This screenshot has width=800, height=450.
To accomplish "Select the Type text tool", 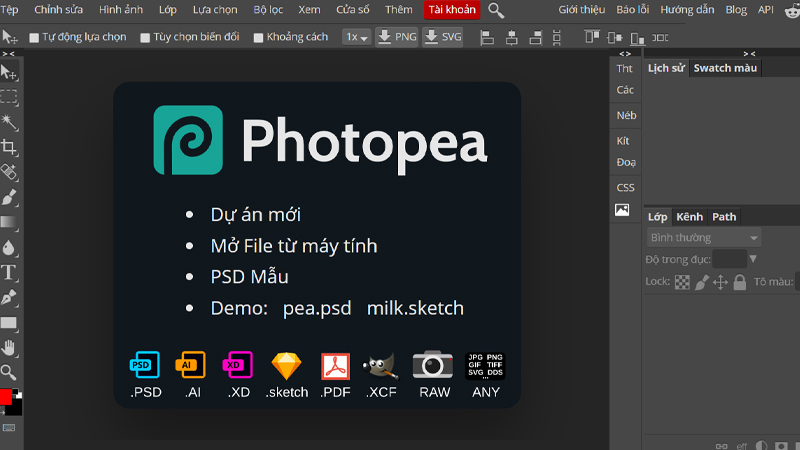I will (8, 272).
